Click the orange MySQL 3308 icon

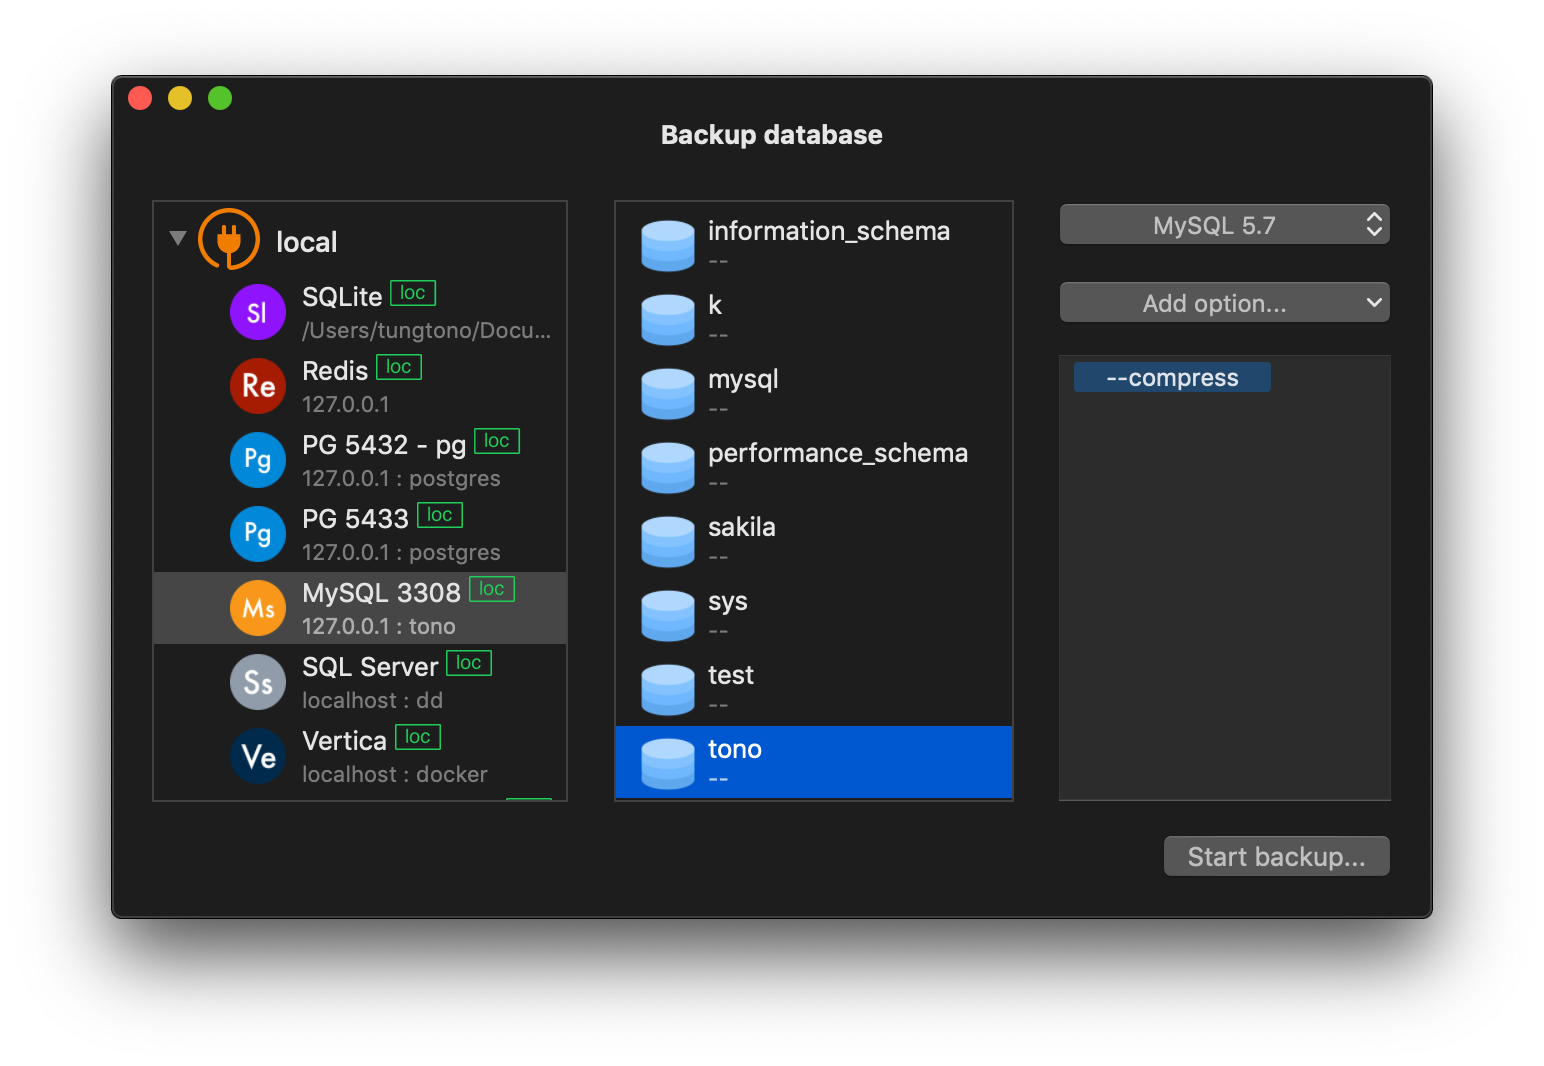tap(258, 608)
